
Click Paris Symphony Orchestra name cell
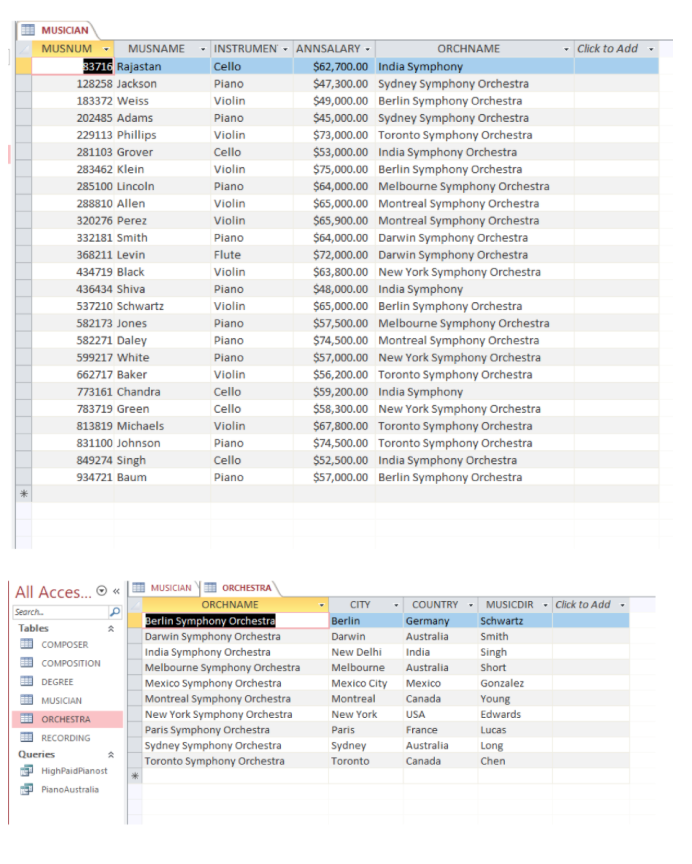click(235, 730)
